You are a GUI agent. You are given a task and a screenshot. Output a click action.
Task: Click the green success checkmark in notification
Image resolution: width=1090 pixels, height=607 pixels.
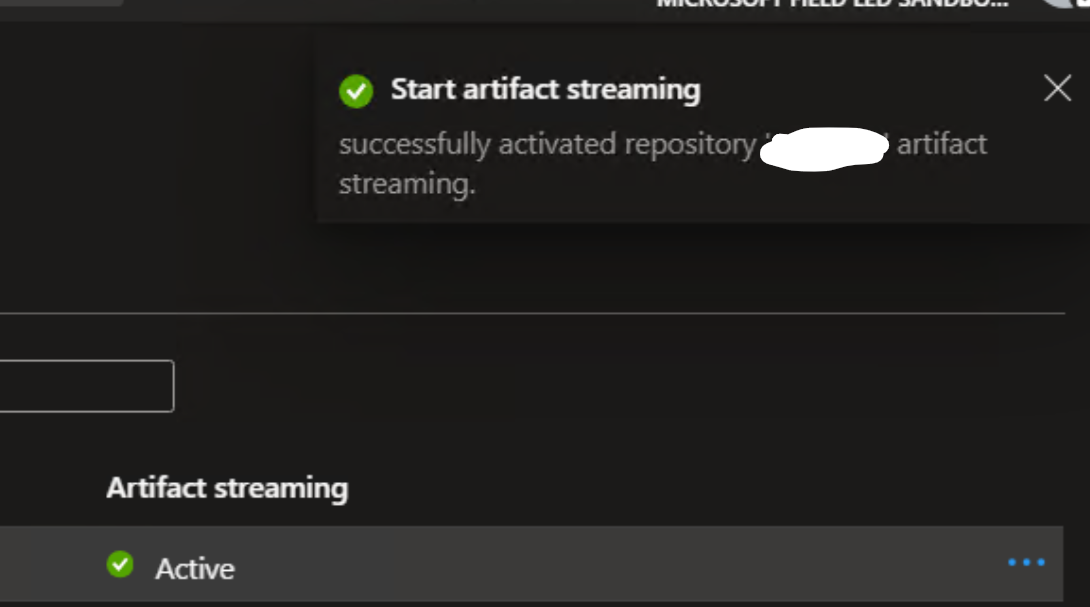click(x=355, y=91)
